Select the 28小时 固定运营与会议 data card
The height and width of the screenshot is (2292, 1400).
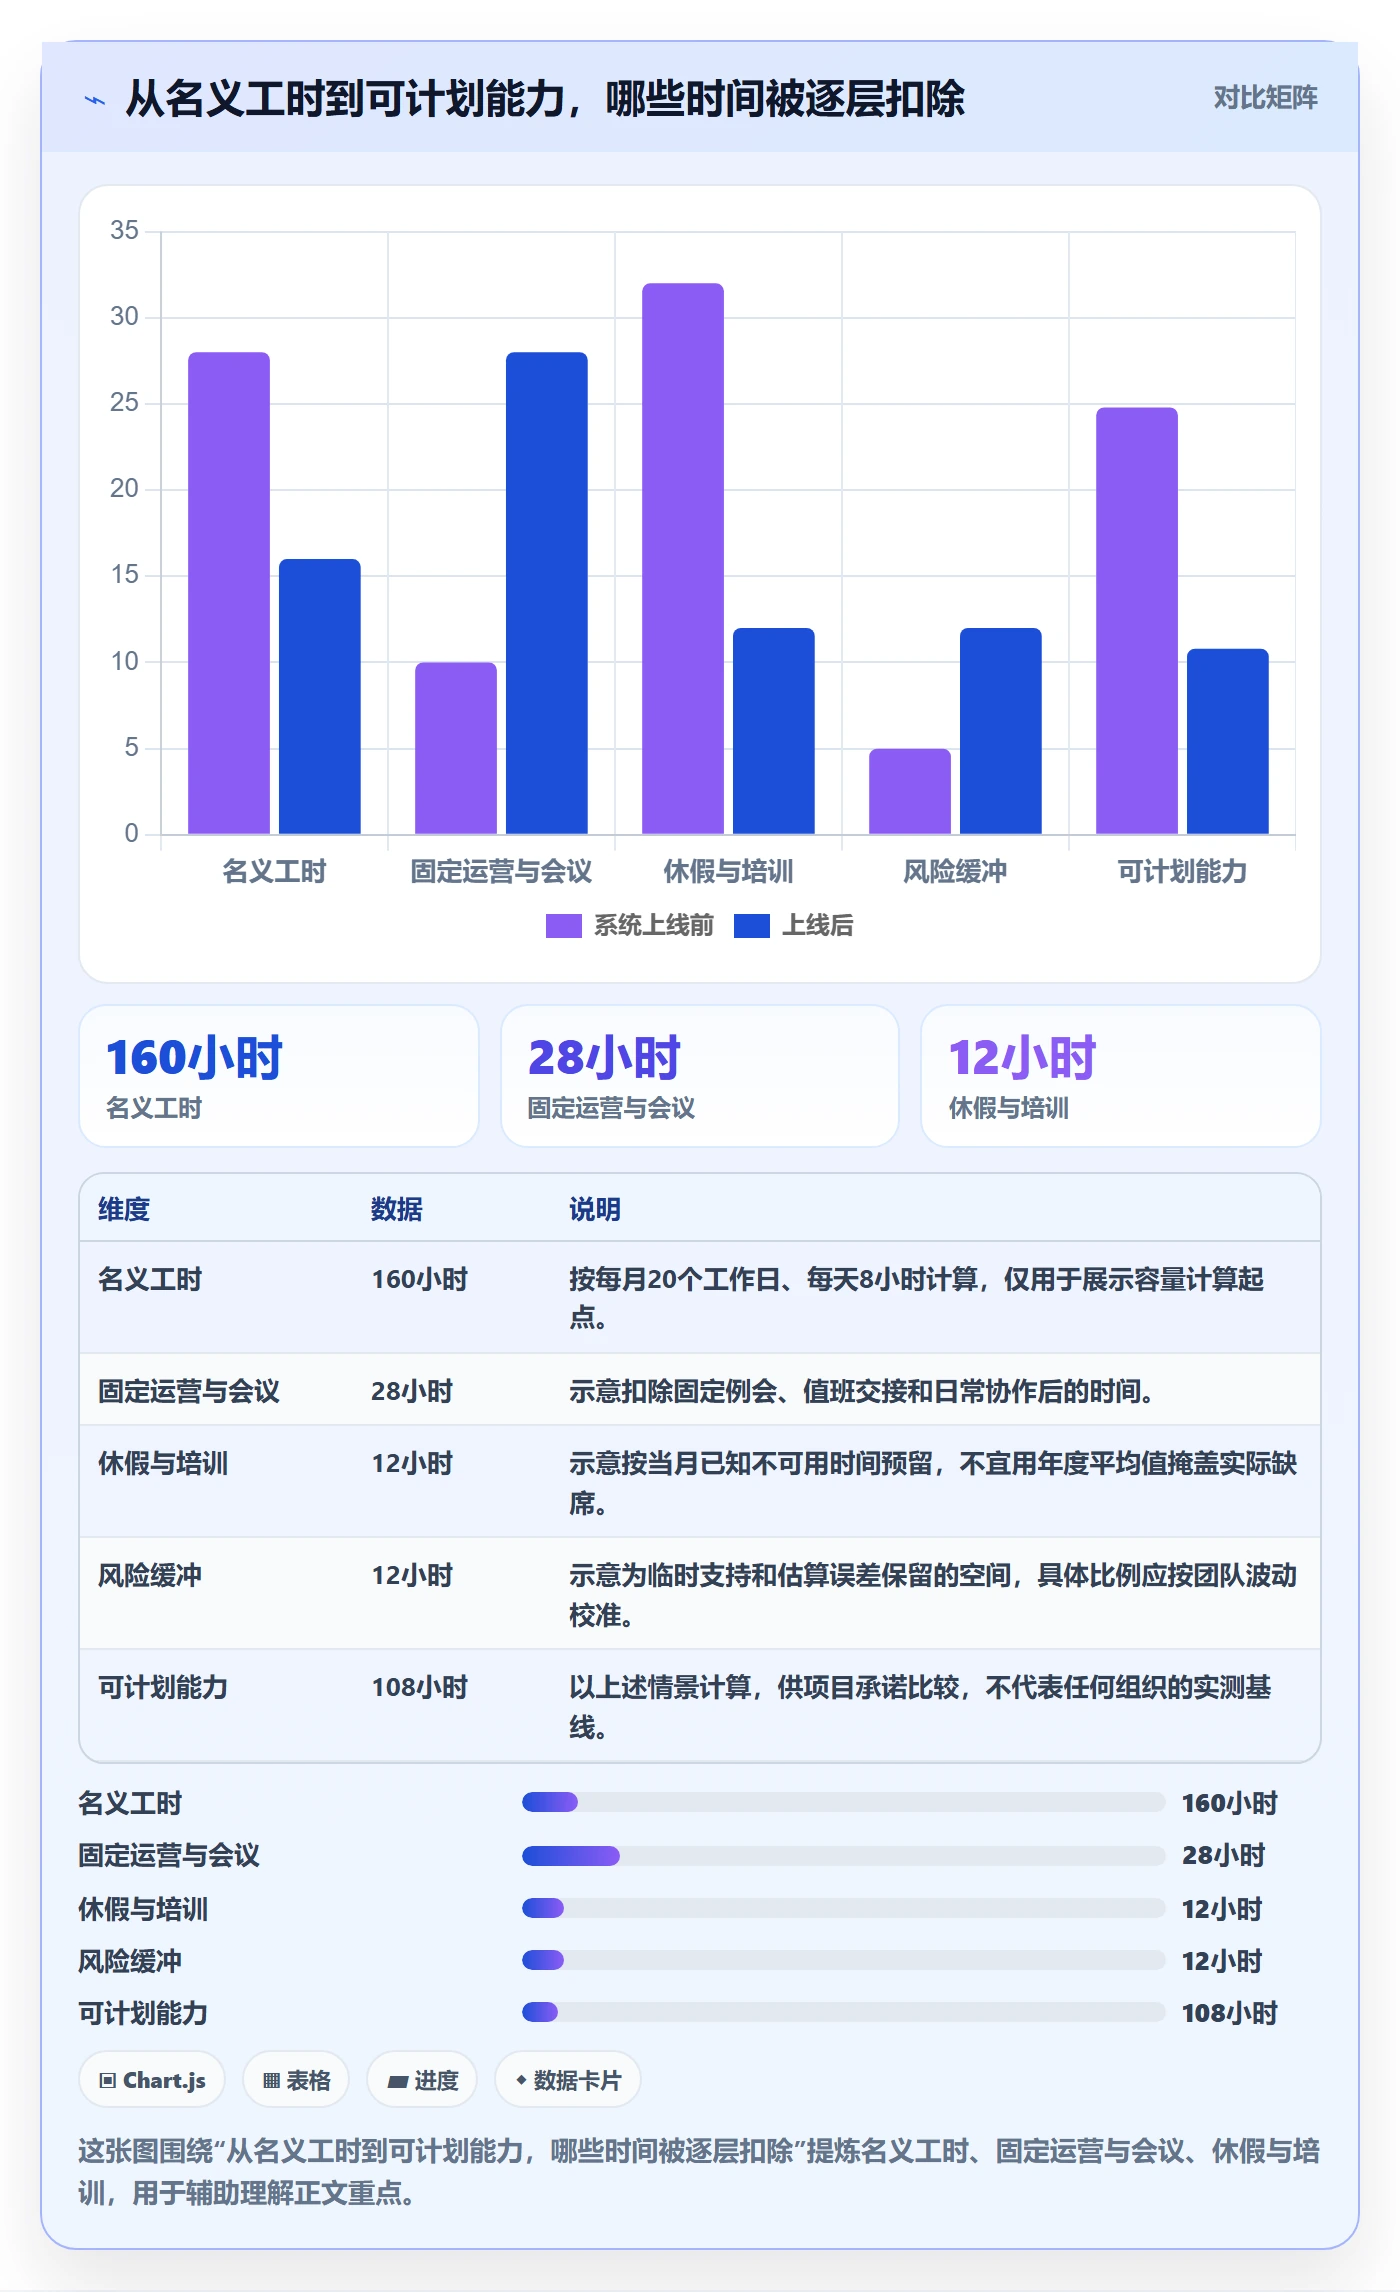coord(700,1076)
